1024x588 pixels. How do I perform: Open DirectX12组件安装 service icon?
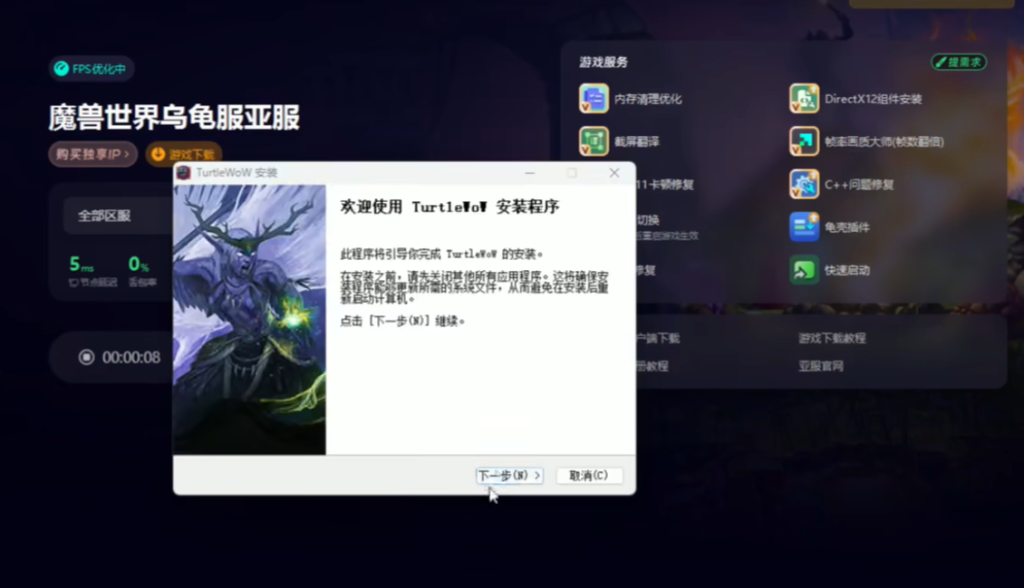click(804, 99)
